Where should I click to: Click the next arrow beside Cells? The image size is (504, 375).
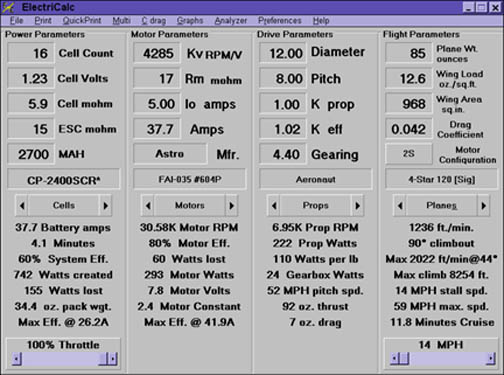(x=105, y=206)
